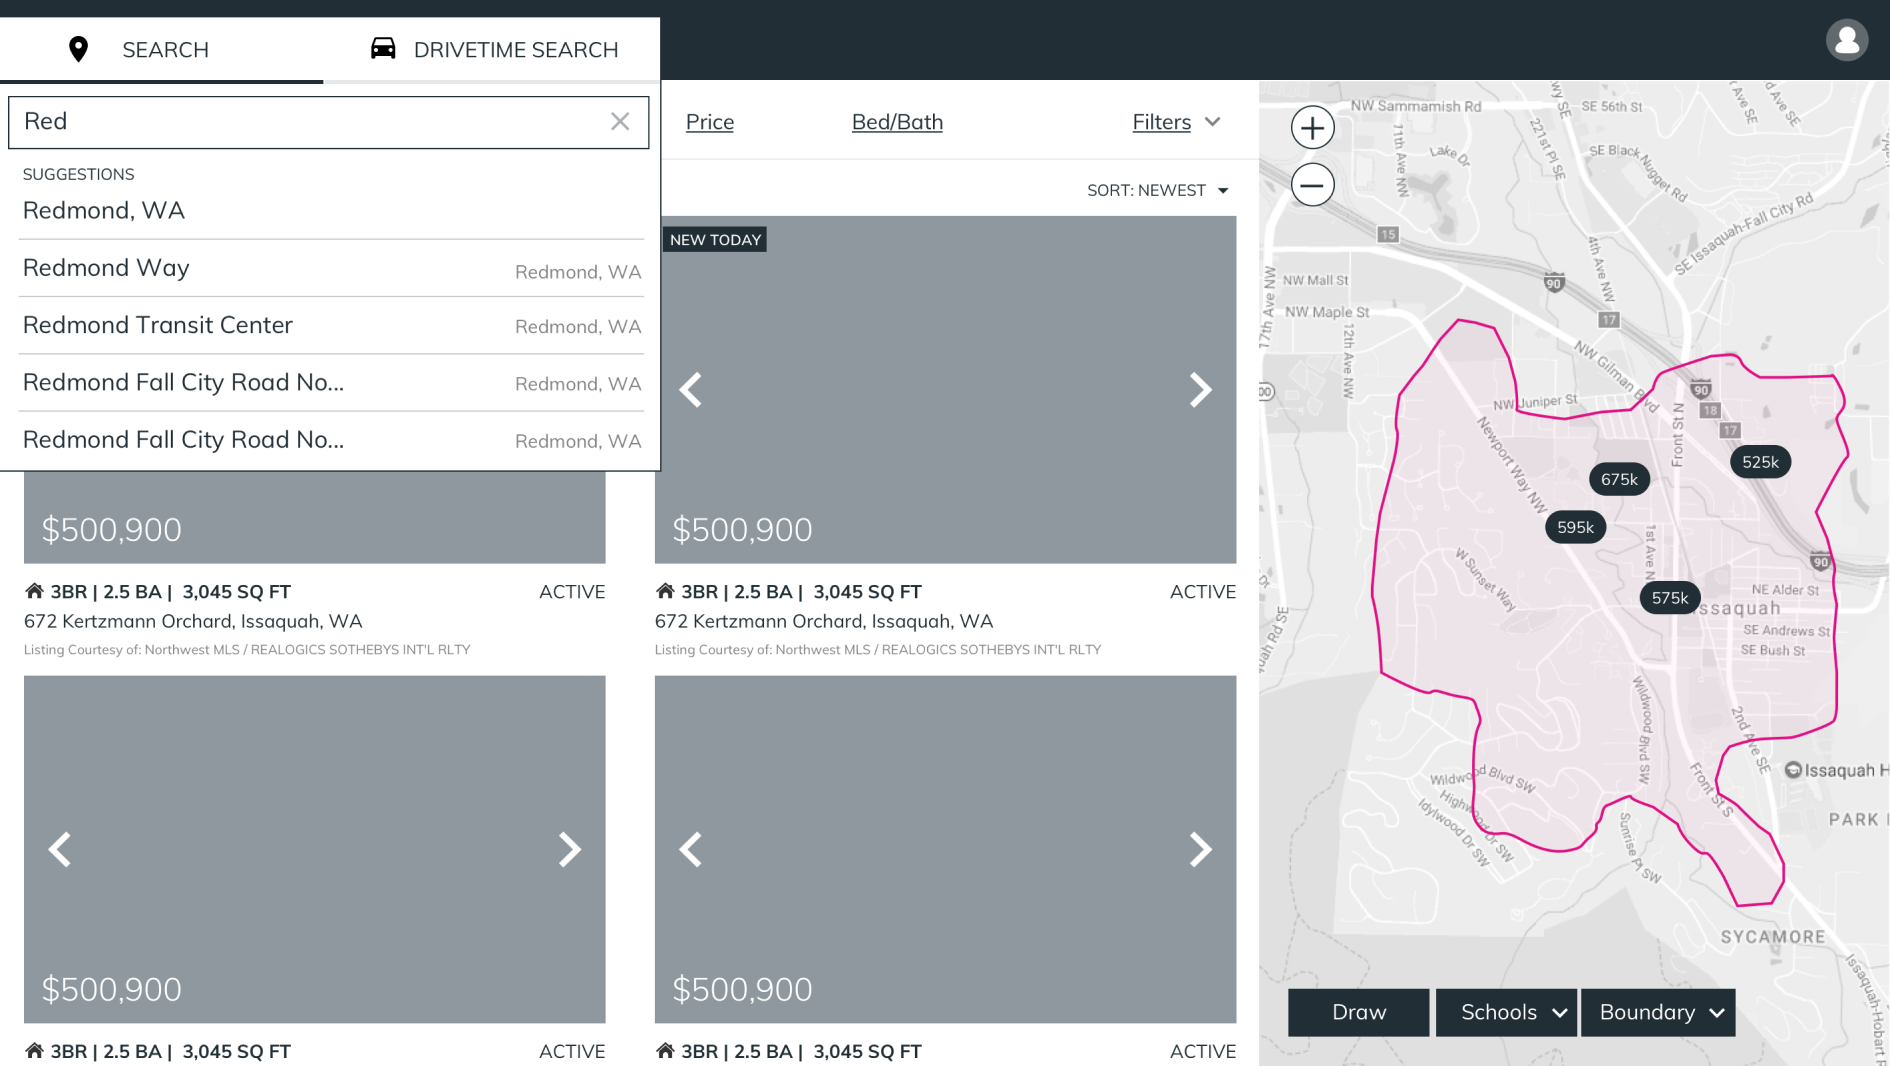Expand the Filters dropdown
Screen dimensions: 1890x1066
1176,122
